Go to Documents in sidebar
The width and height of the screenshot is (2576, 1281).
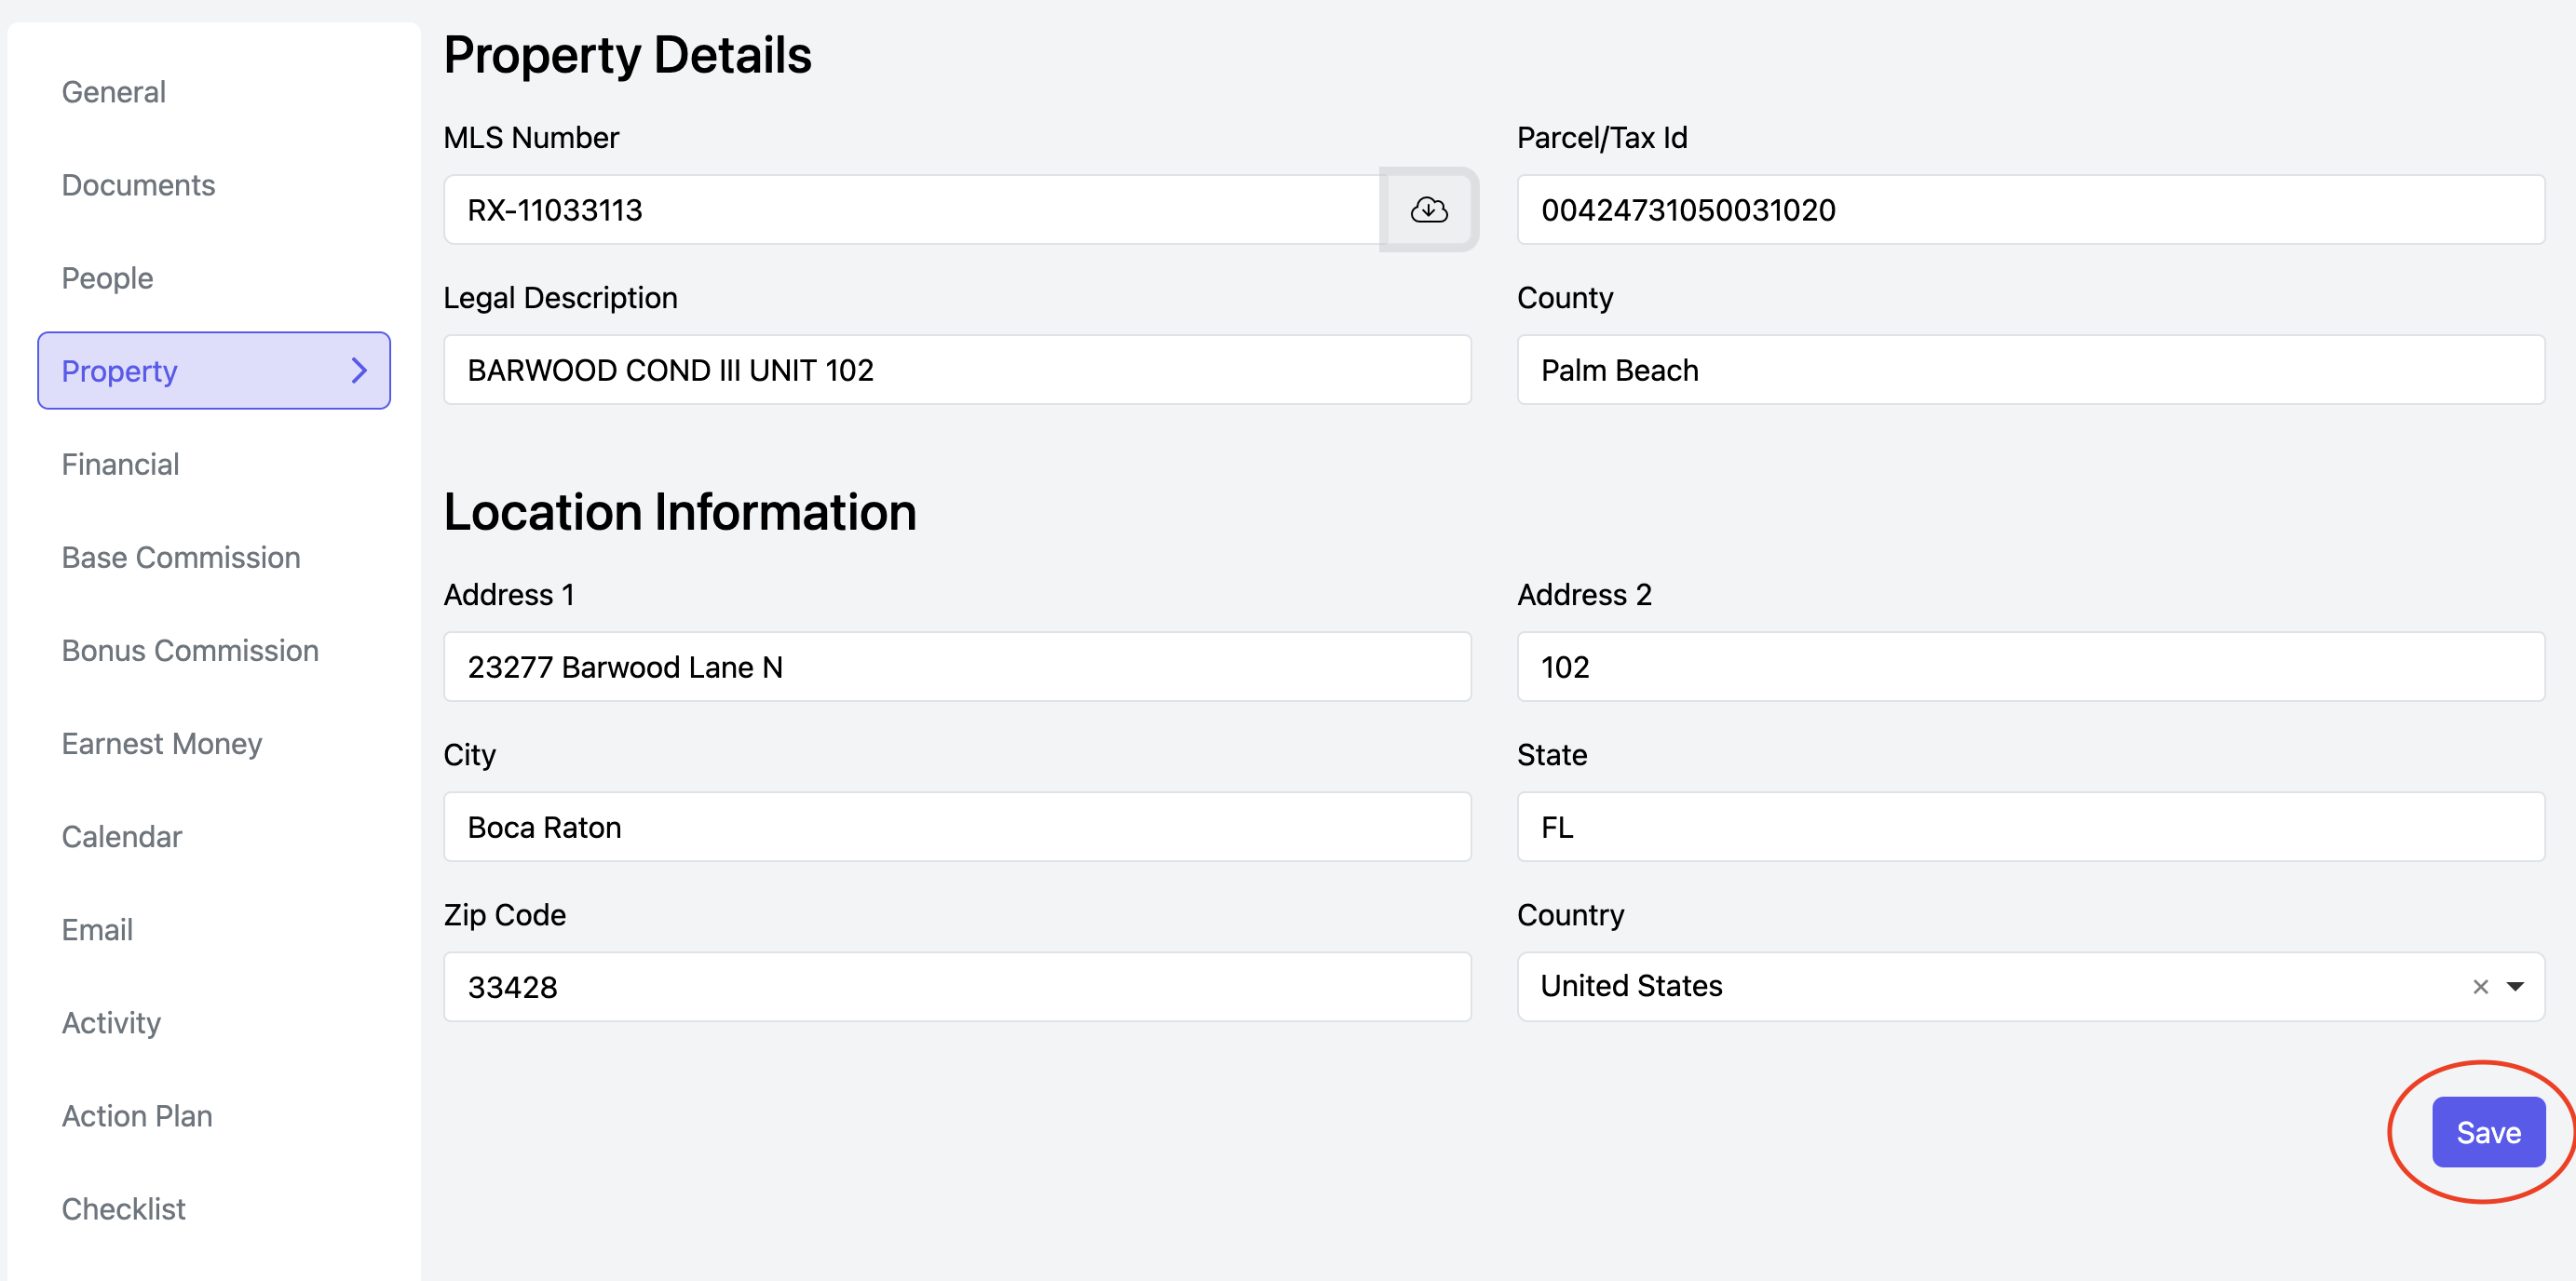[x=138, y=185]
